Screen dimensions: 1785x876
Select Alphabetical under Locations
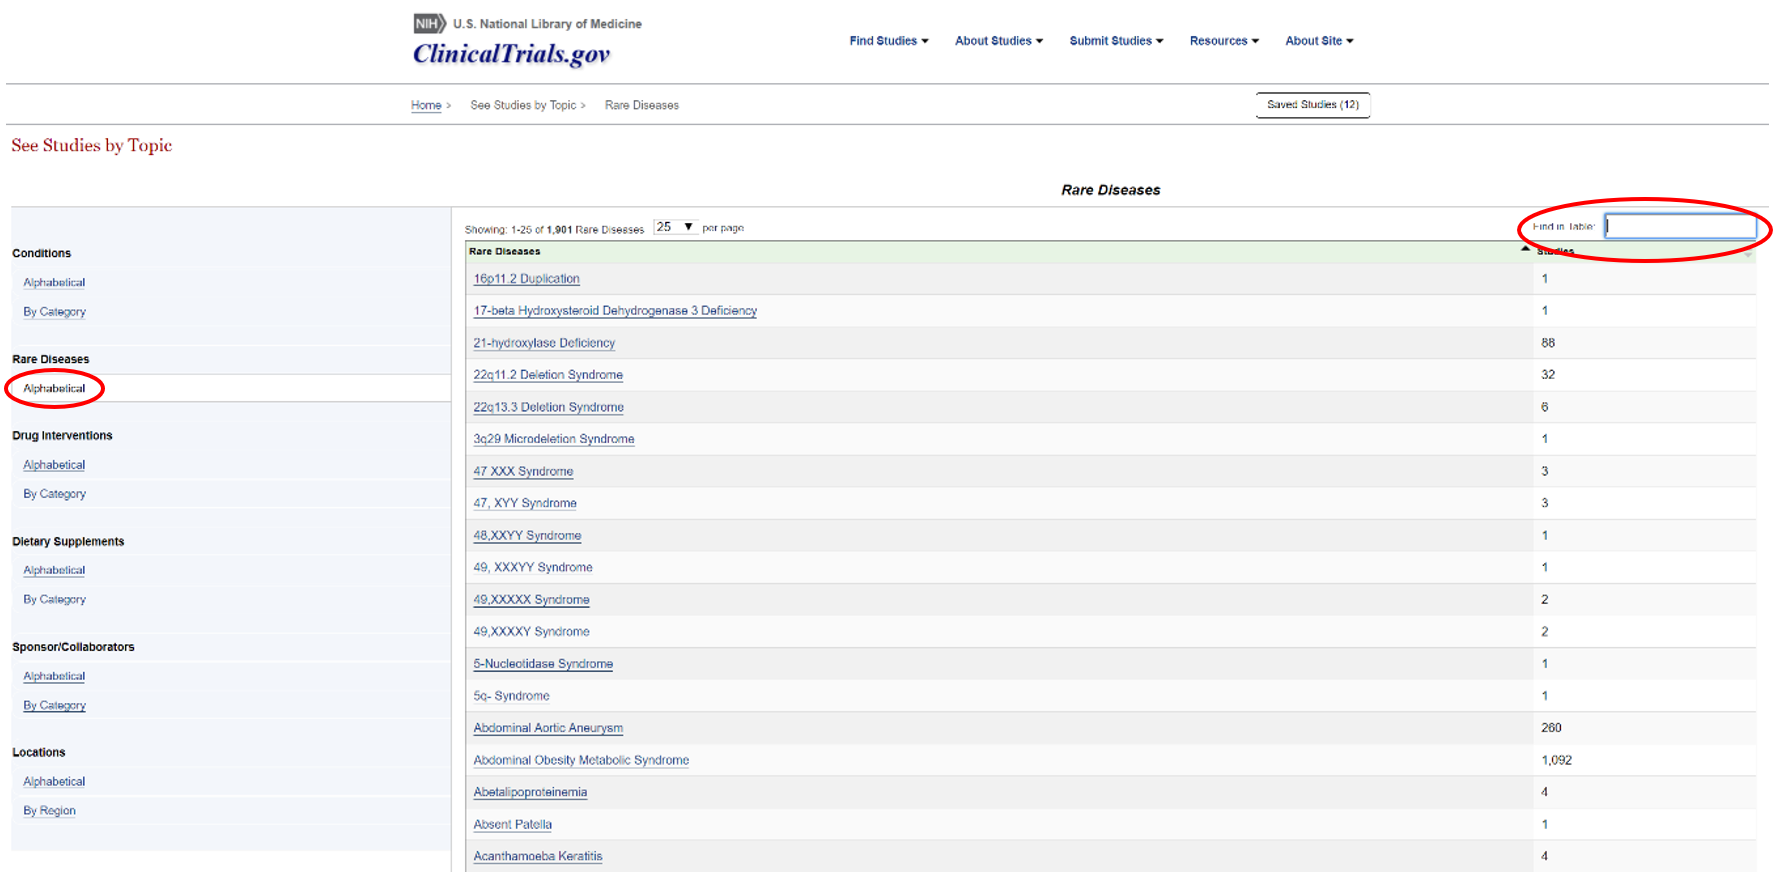point(54,781)
